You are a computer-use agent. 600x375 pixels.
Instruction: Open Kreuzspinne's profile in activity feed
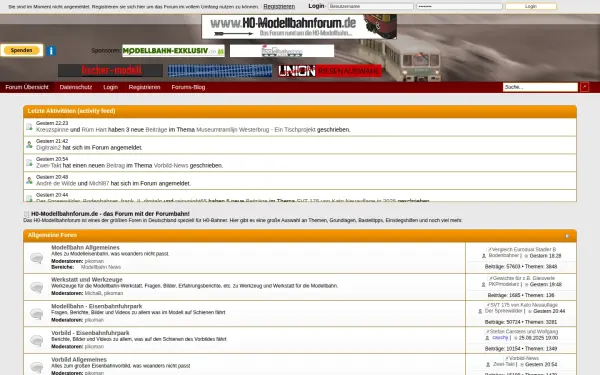click(x=52, y=130)
